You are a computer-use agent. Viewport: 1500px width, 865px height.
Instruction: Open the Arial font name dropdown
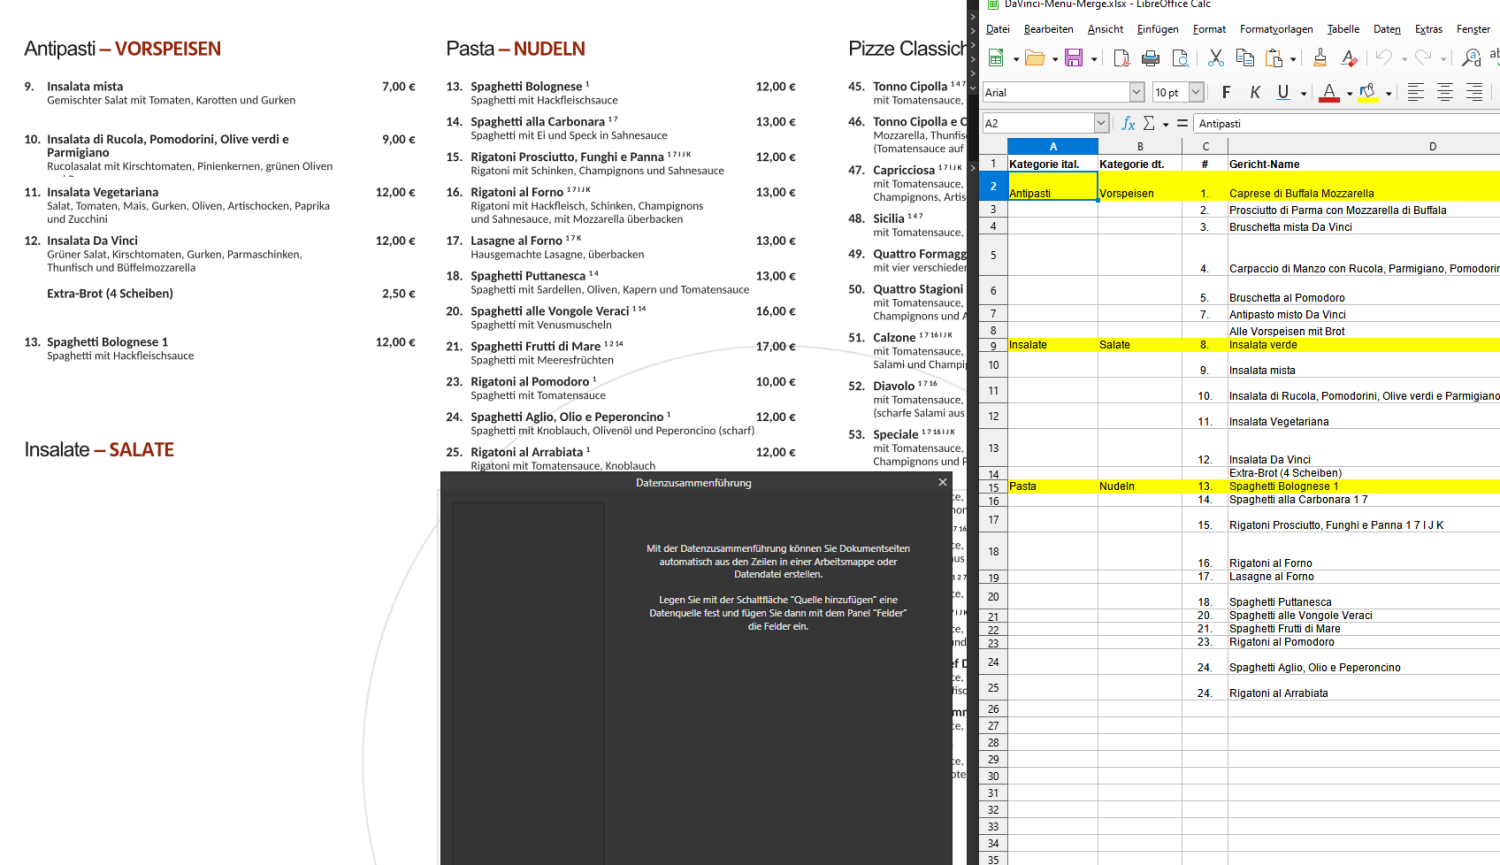pyautogui.click(x=1136, y=92)
